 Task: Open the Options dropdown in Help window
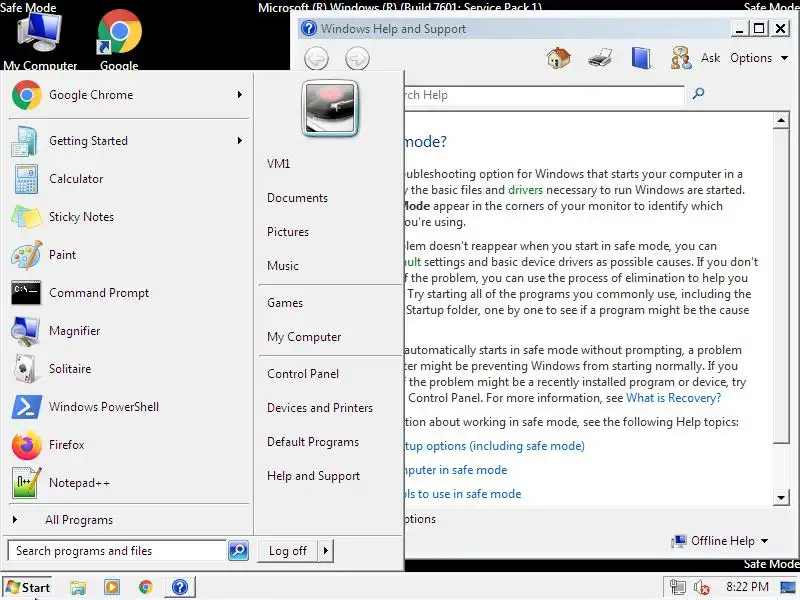[x=759, y=58]
